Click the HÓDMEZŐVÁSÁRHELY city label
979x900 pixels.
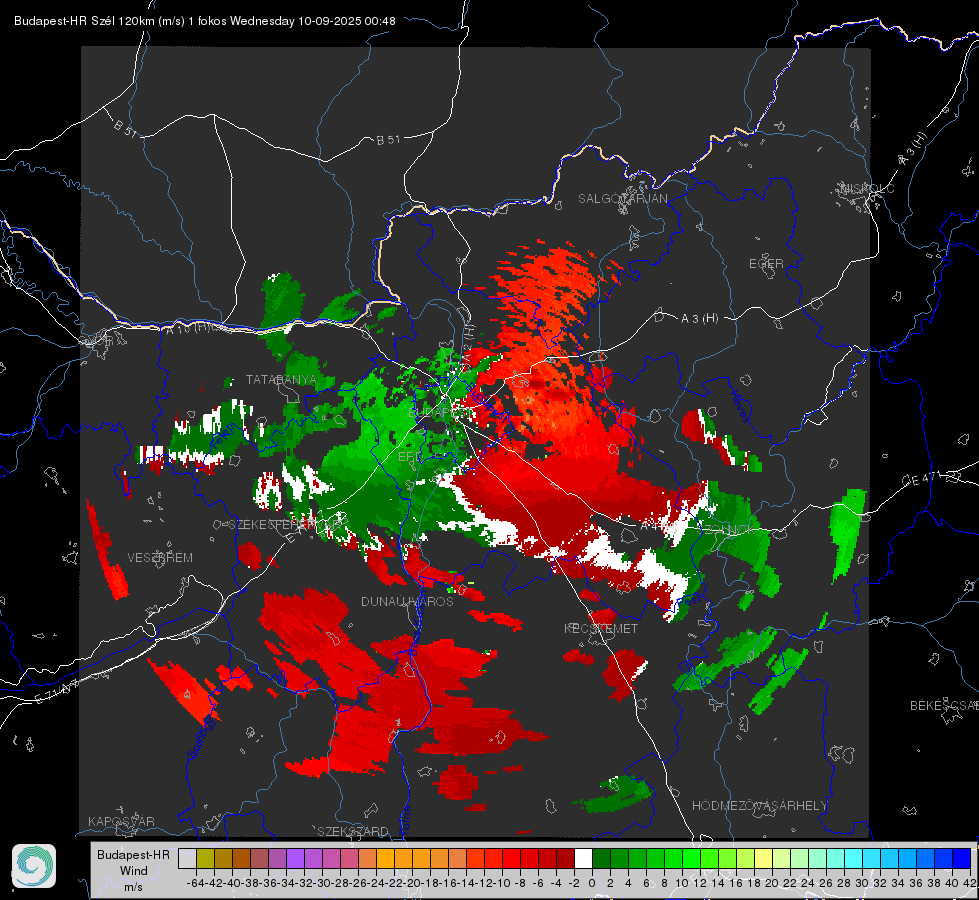(759, 806)
